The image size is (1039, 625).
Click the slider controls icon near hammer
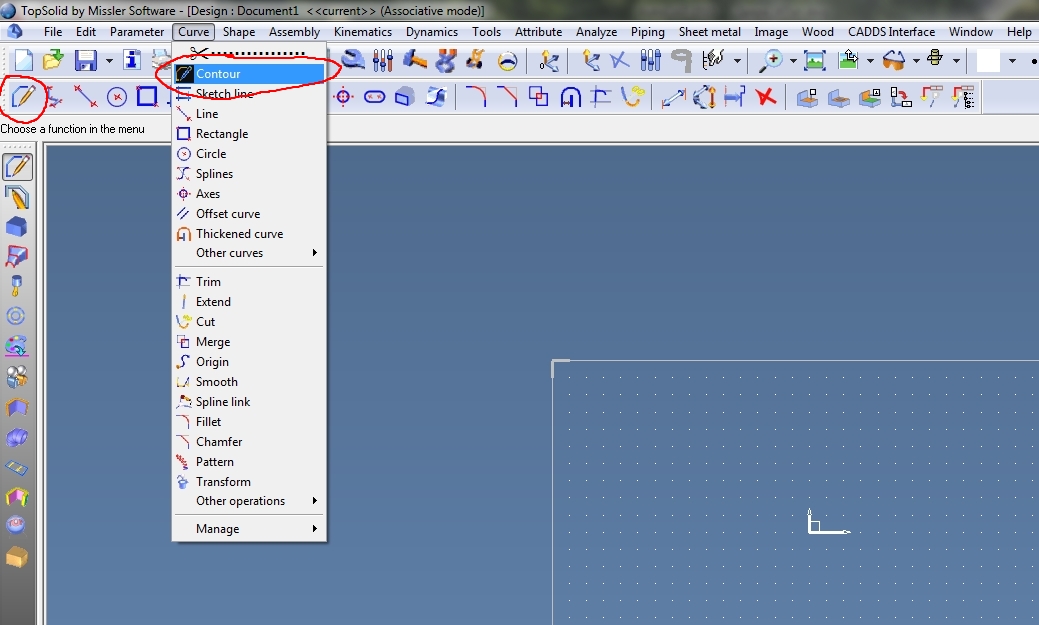(x=383, y=60)
